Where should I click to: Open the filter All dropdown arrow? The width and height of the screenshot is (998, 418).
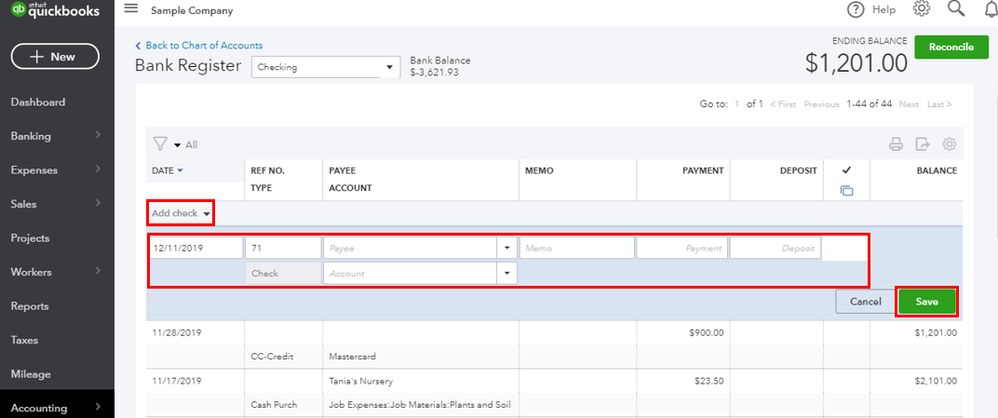click(178, 146)
